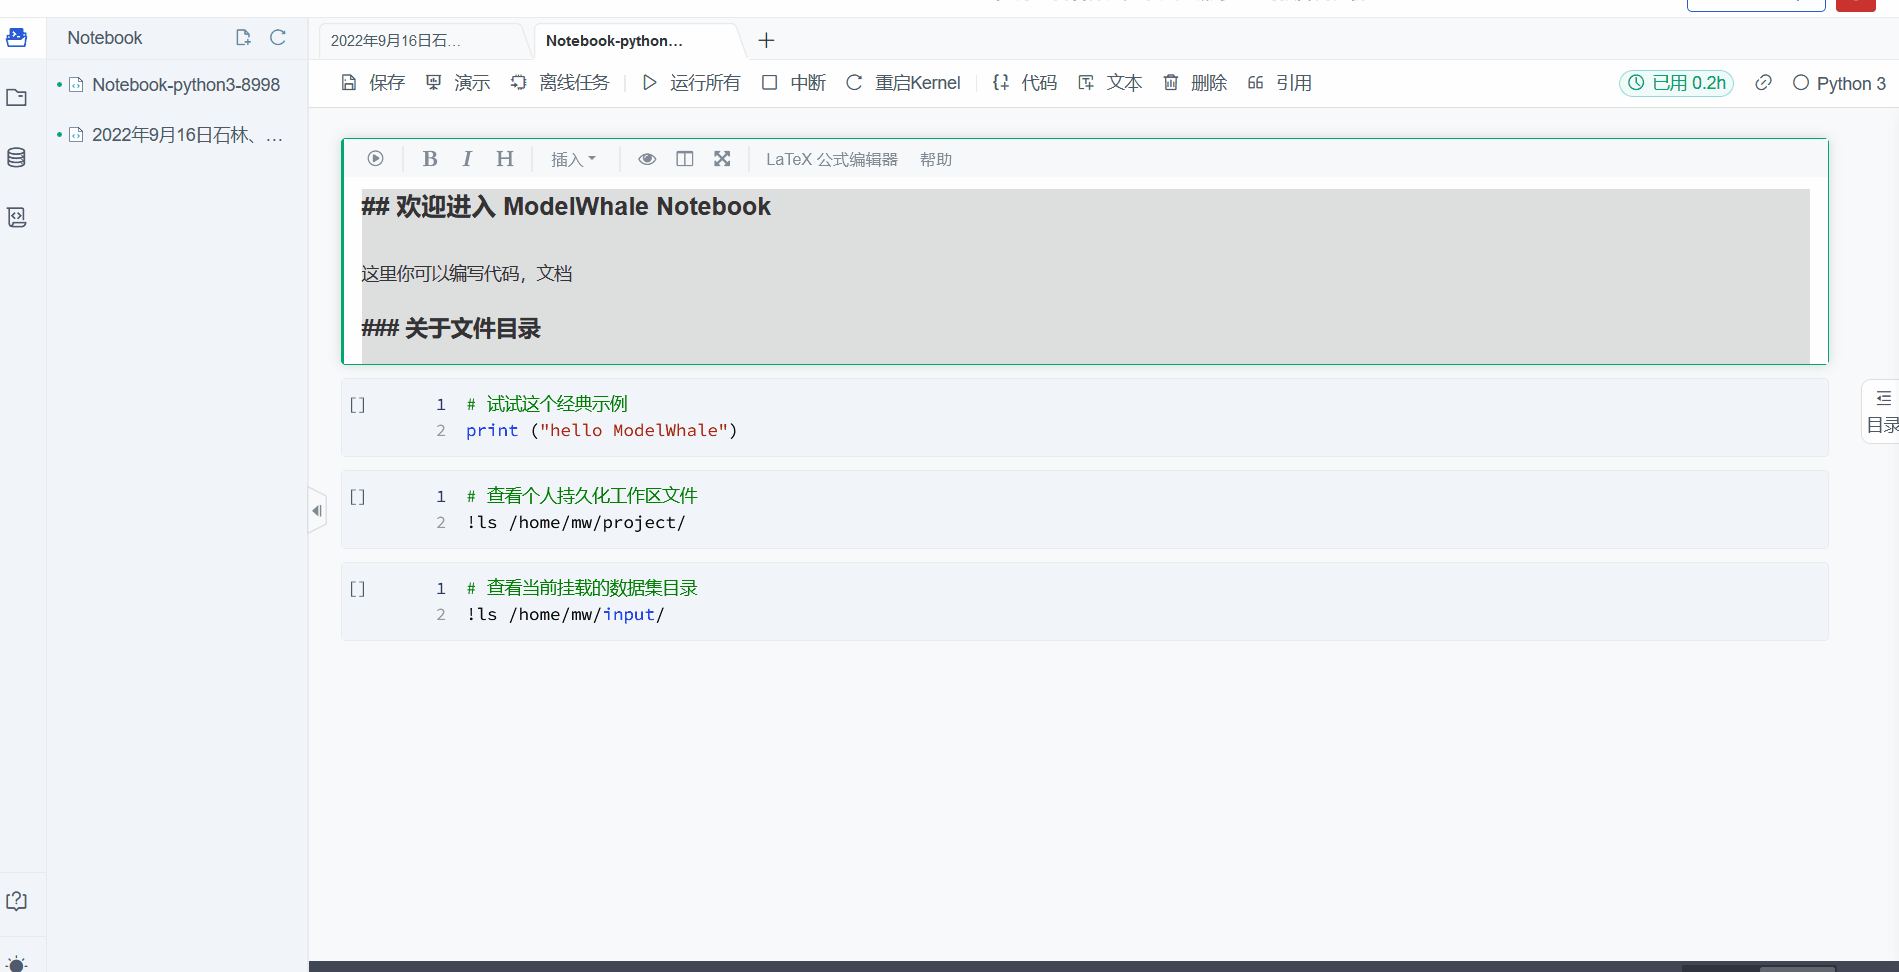The image size is (1899, 972).
Task: Collapse the left file panel arrow
Action: click(317, 511)
